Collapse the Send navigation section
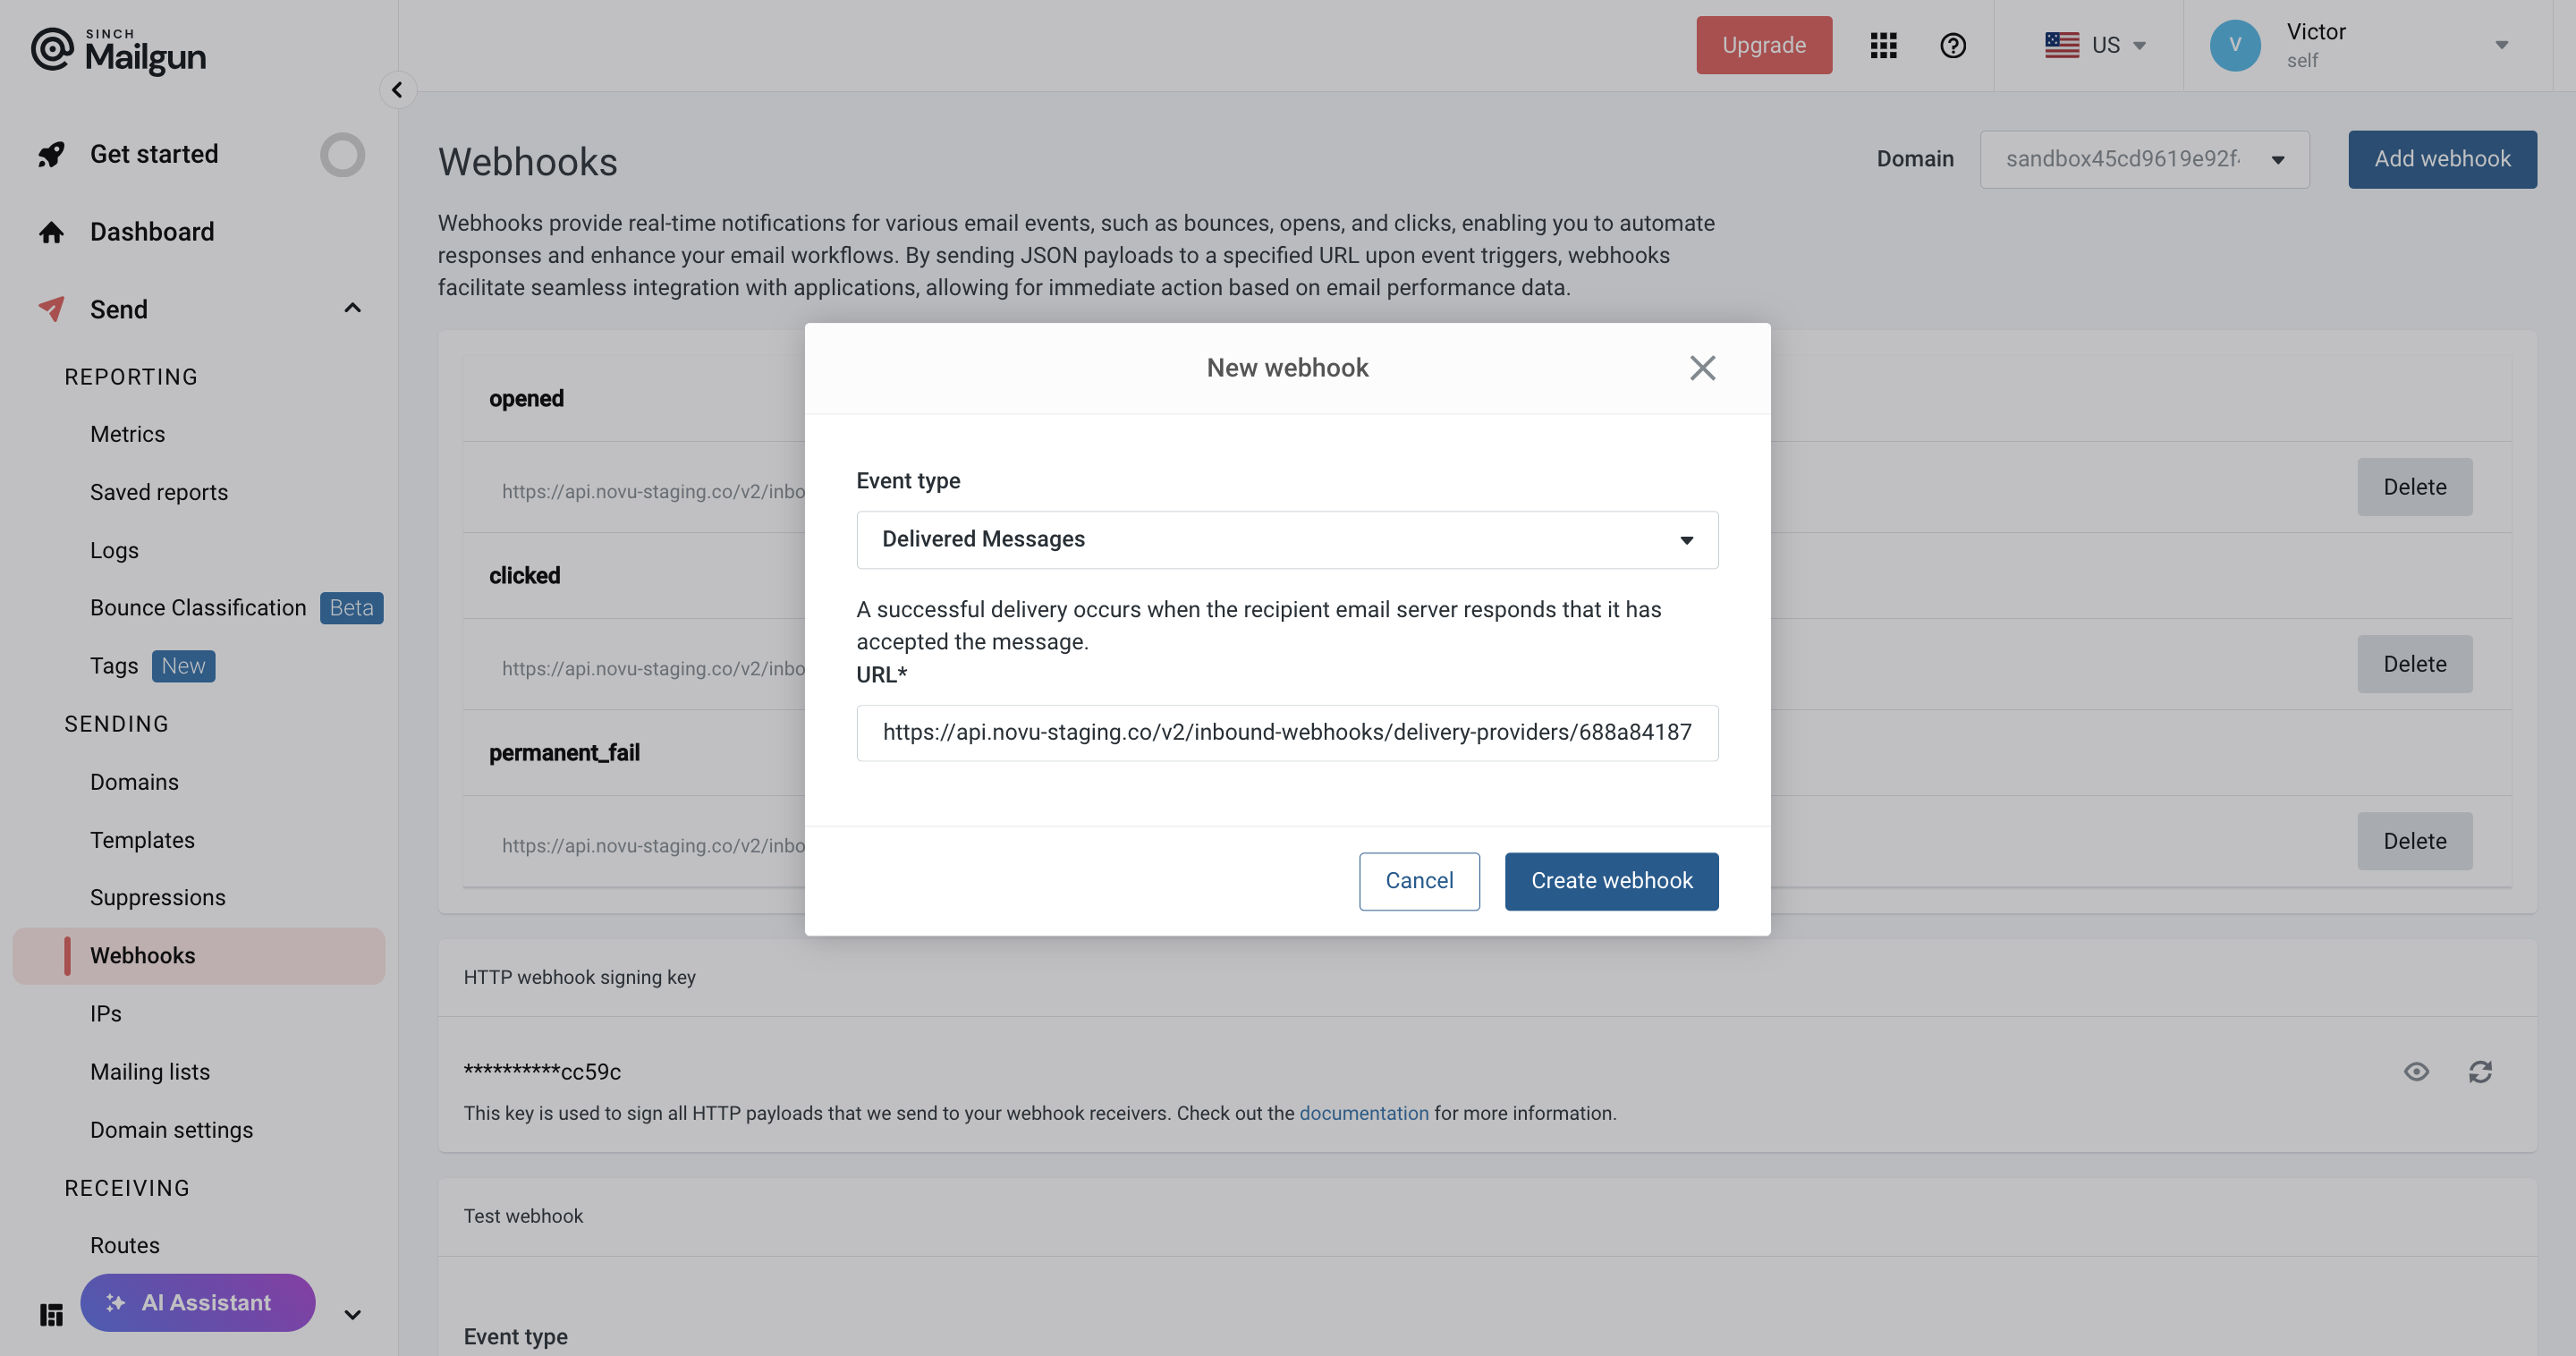Viewport: 2576px width, 1356px height. coord(352,308)
